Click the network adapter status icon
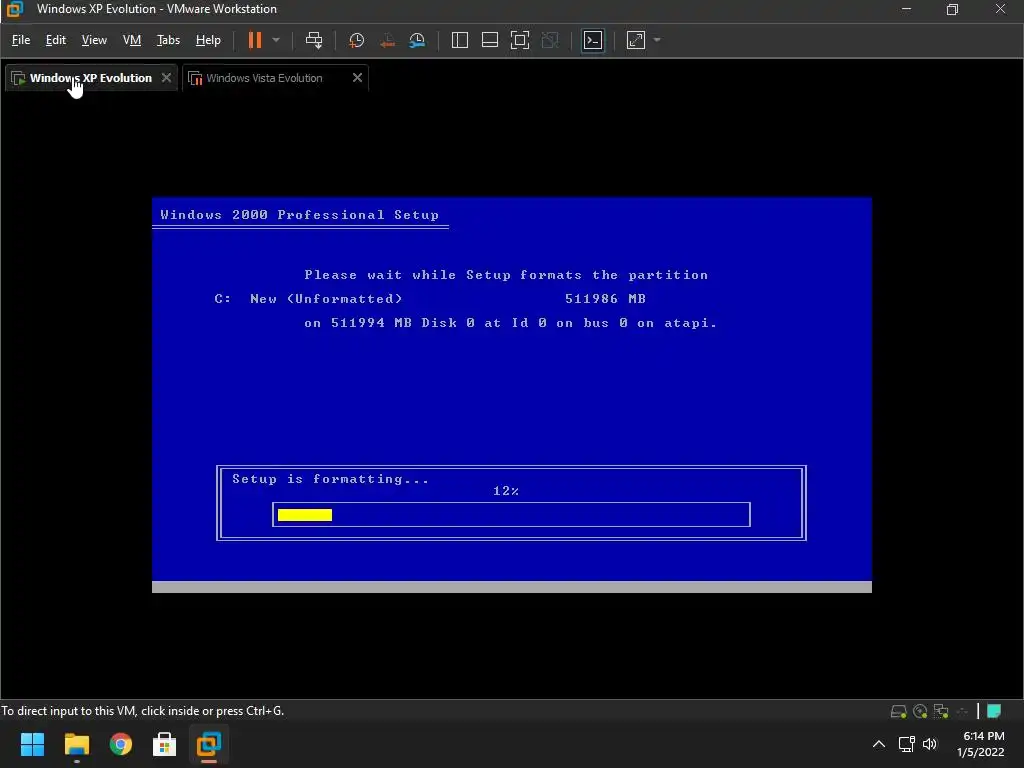 tap(941, 711)
